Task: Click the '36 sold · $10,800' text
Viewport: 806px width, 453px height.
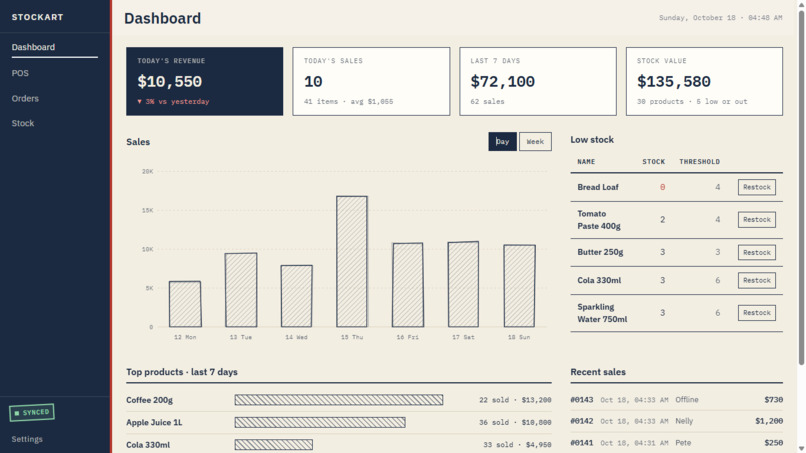Action: [515, 423]
